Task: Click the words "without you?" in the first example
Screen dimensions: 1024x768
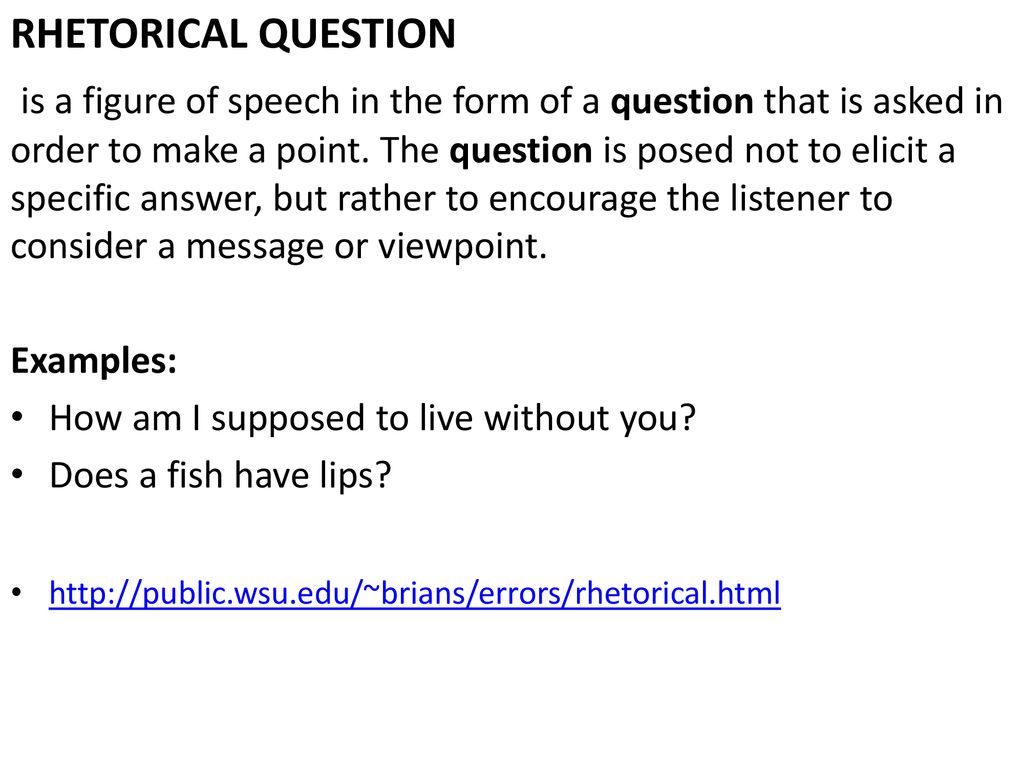Action: click(590, 418)
